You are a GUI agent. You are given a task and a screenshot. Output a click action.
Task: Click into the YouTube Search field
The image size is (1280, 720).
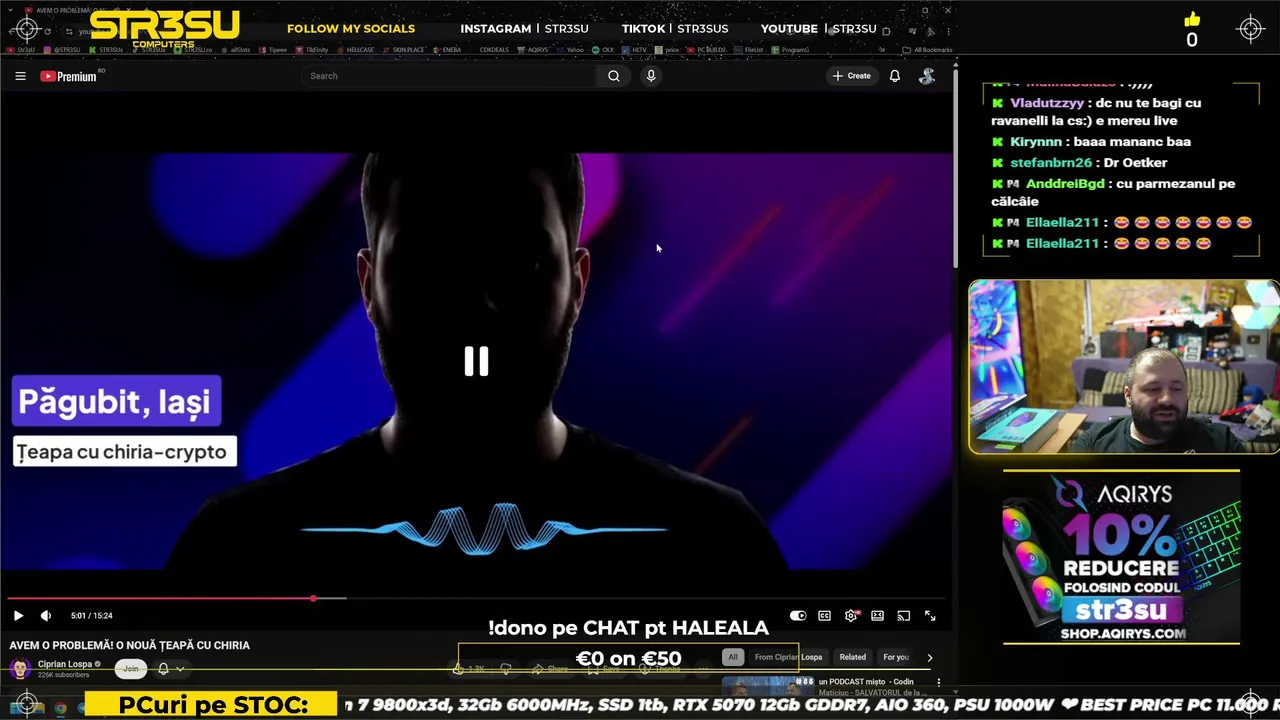point(450,76)
